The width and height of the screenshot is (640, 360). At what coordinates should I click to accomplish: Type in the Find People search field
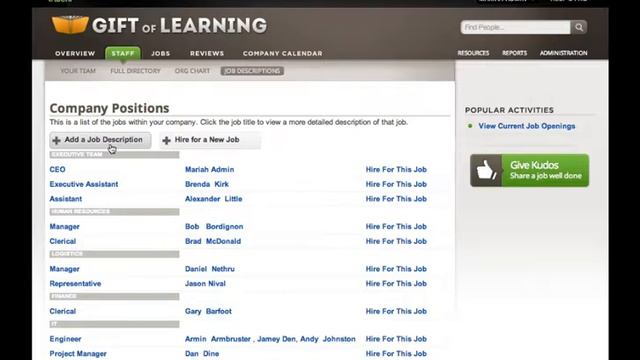coord(516,27)
